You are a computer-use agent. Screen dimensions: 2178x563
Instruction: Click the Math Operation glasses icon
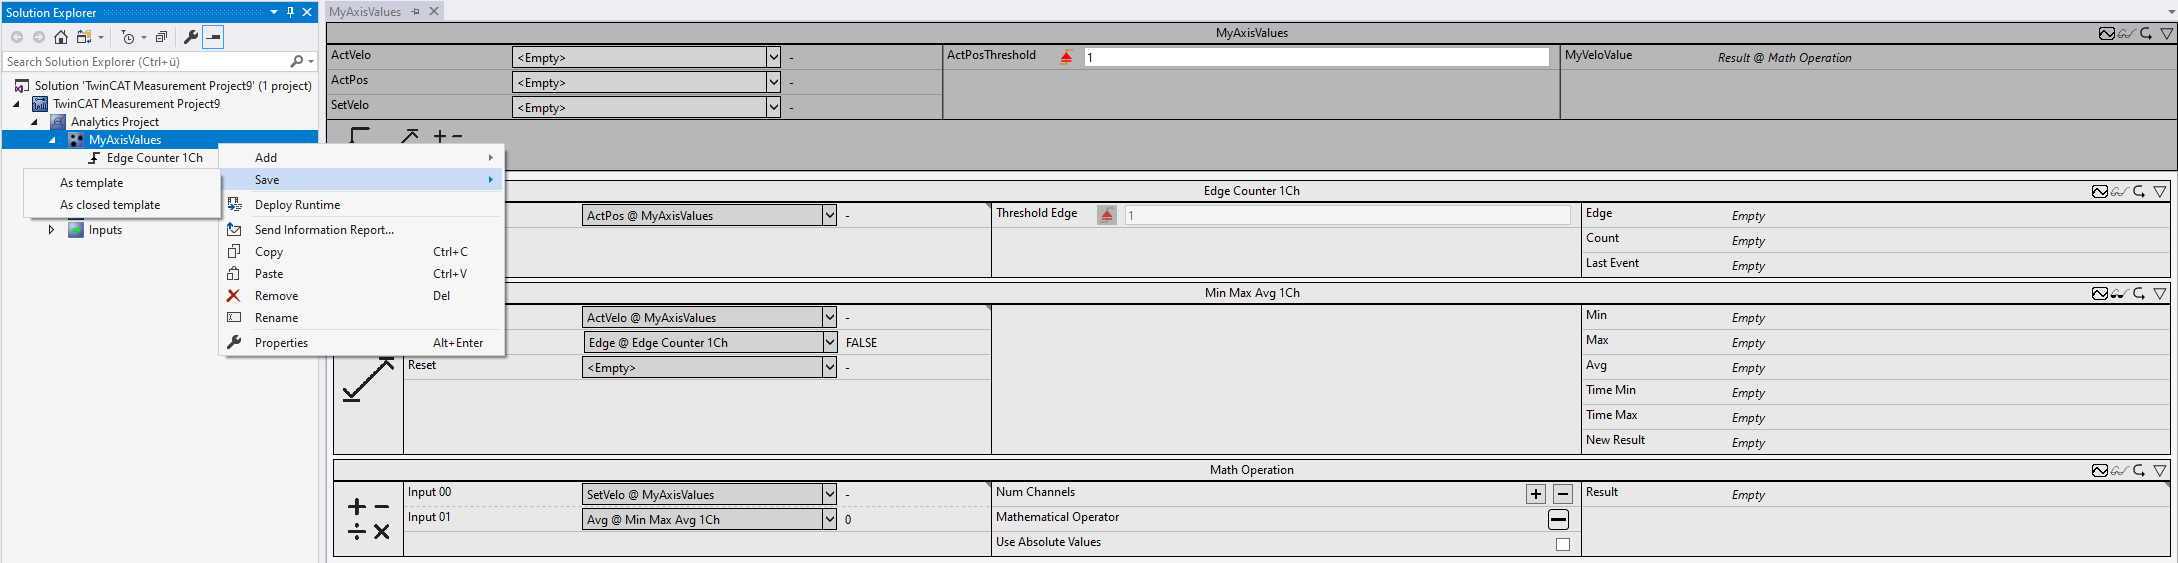(2119, 470)
